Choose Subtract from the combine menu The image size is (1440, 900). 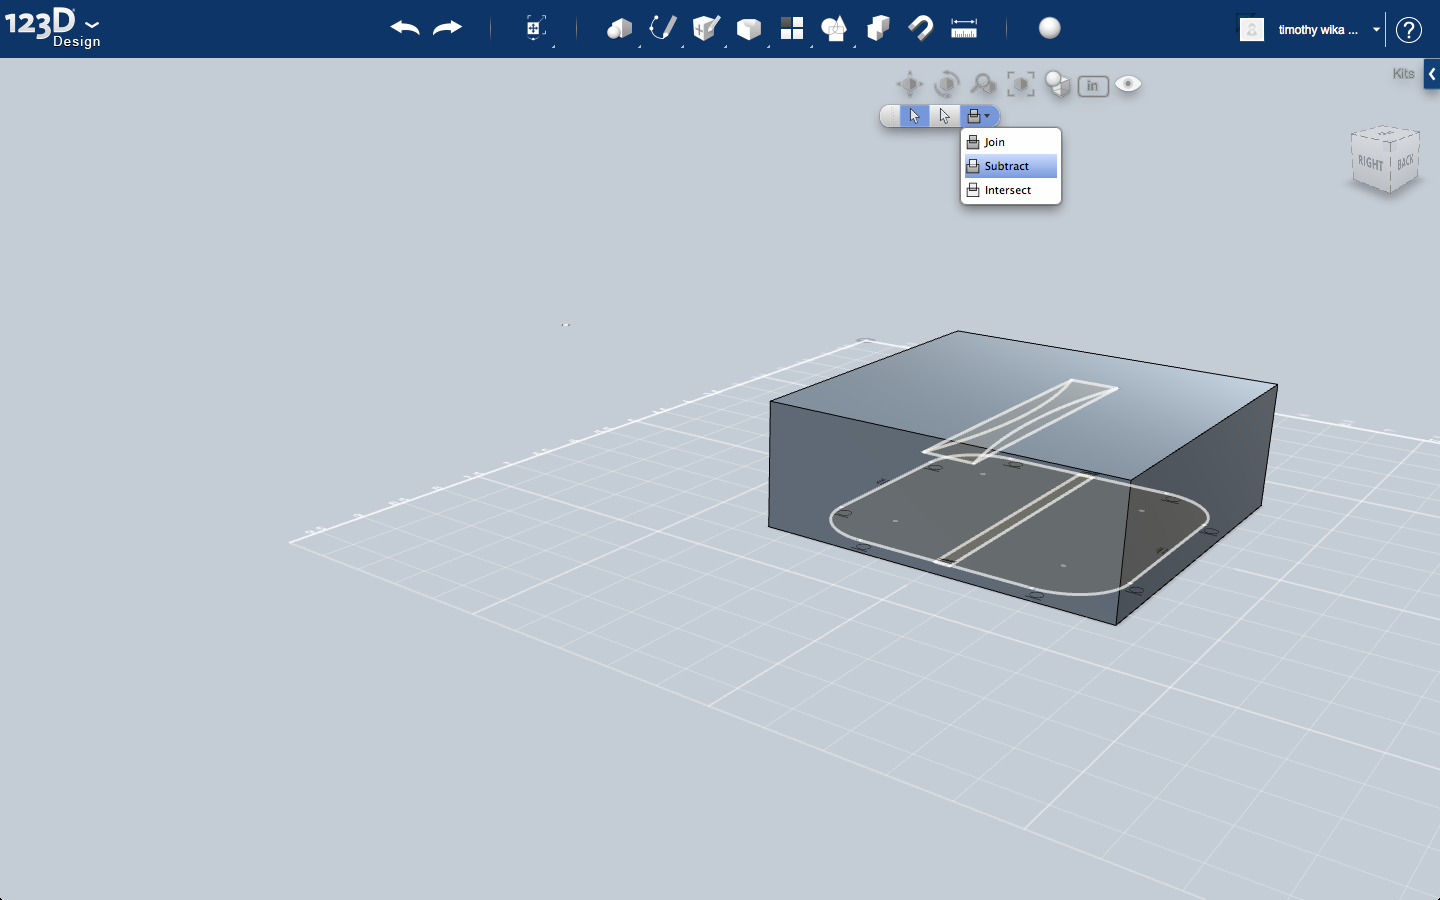[1010, 166]
